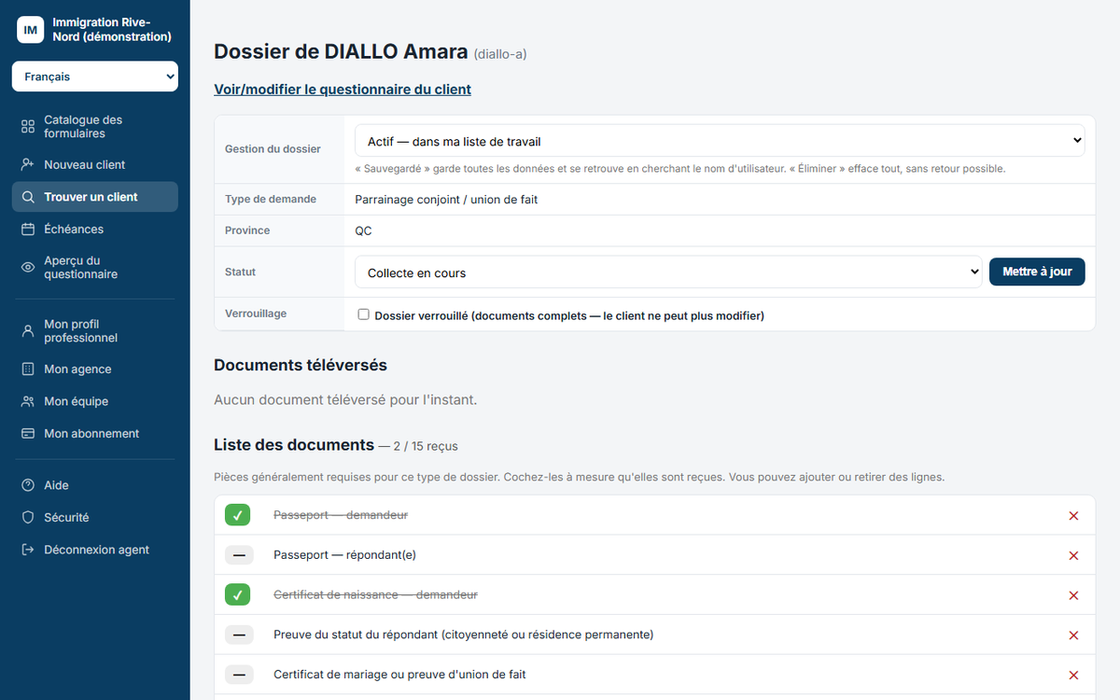Viewport: 1120px width, 700px height.
Task: Click the IM agency logo badge
Action: coord(30,29)
